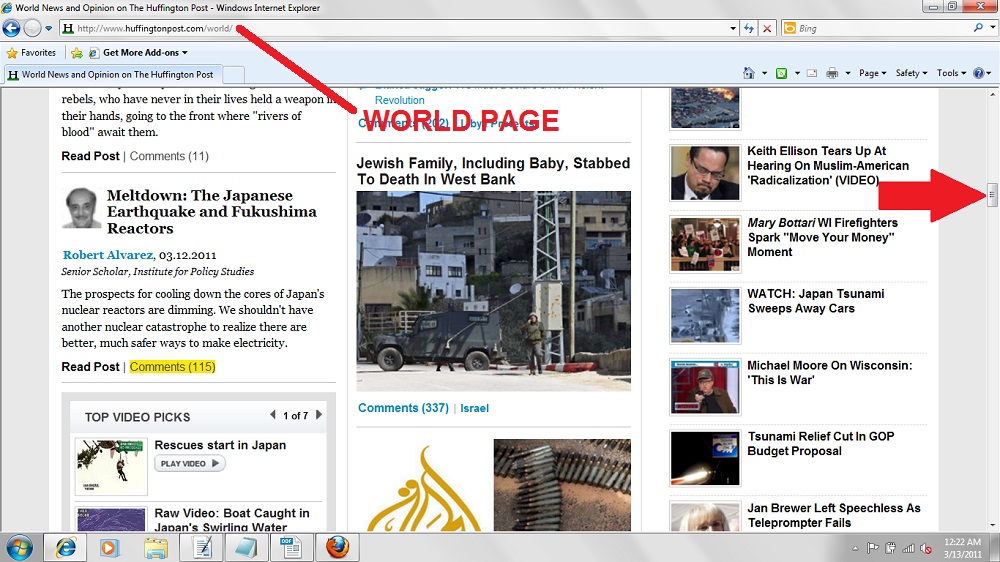1000x562 pixels.
Task: Open the Israel tag link
Action: (474, 408)
